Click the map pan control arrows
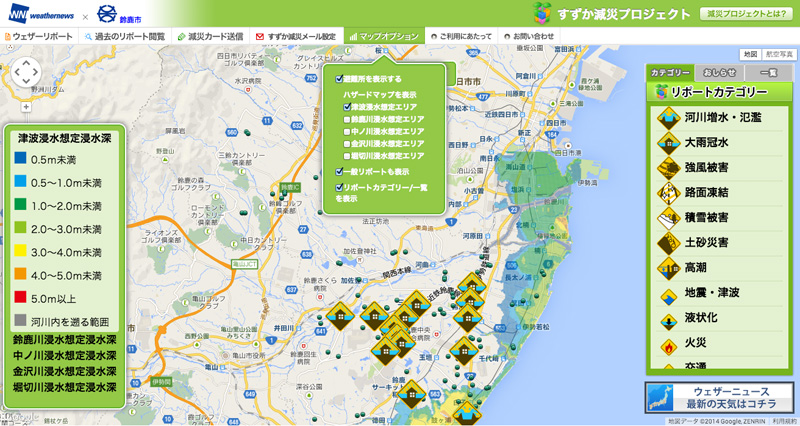This screenshot has height=426, width=800. (26, 72)
